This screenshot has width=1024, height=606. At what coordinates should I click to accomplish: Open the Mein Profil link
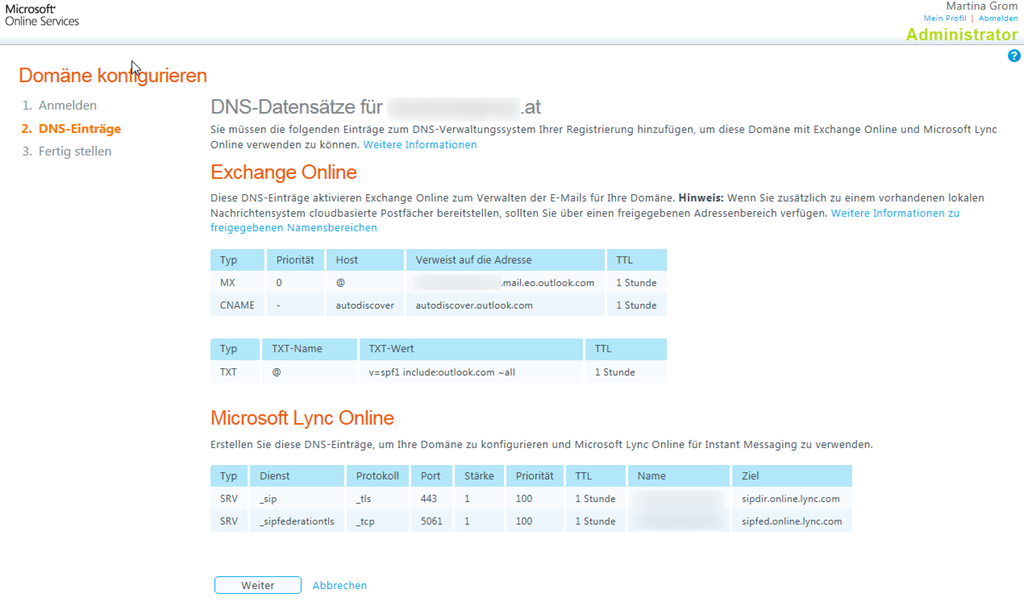[x=946, y=18]
